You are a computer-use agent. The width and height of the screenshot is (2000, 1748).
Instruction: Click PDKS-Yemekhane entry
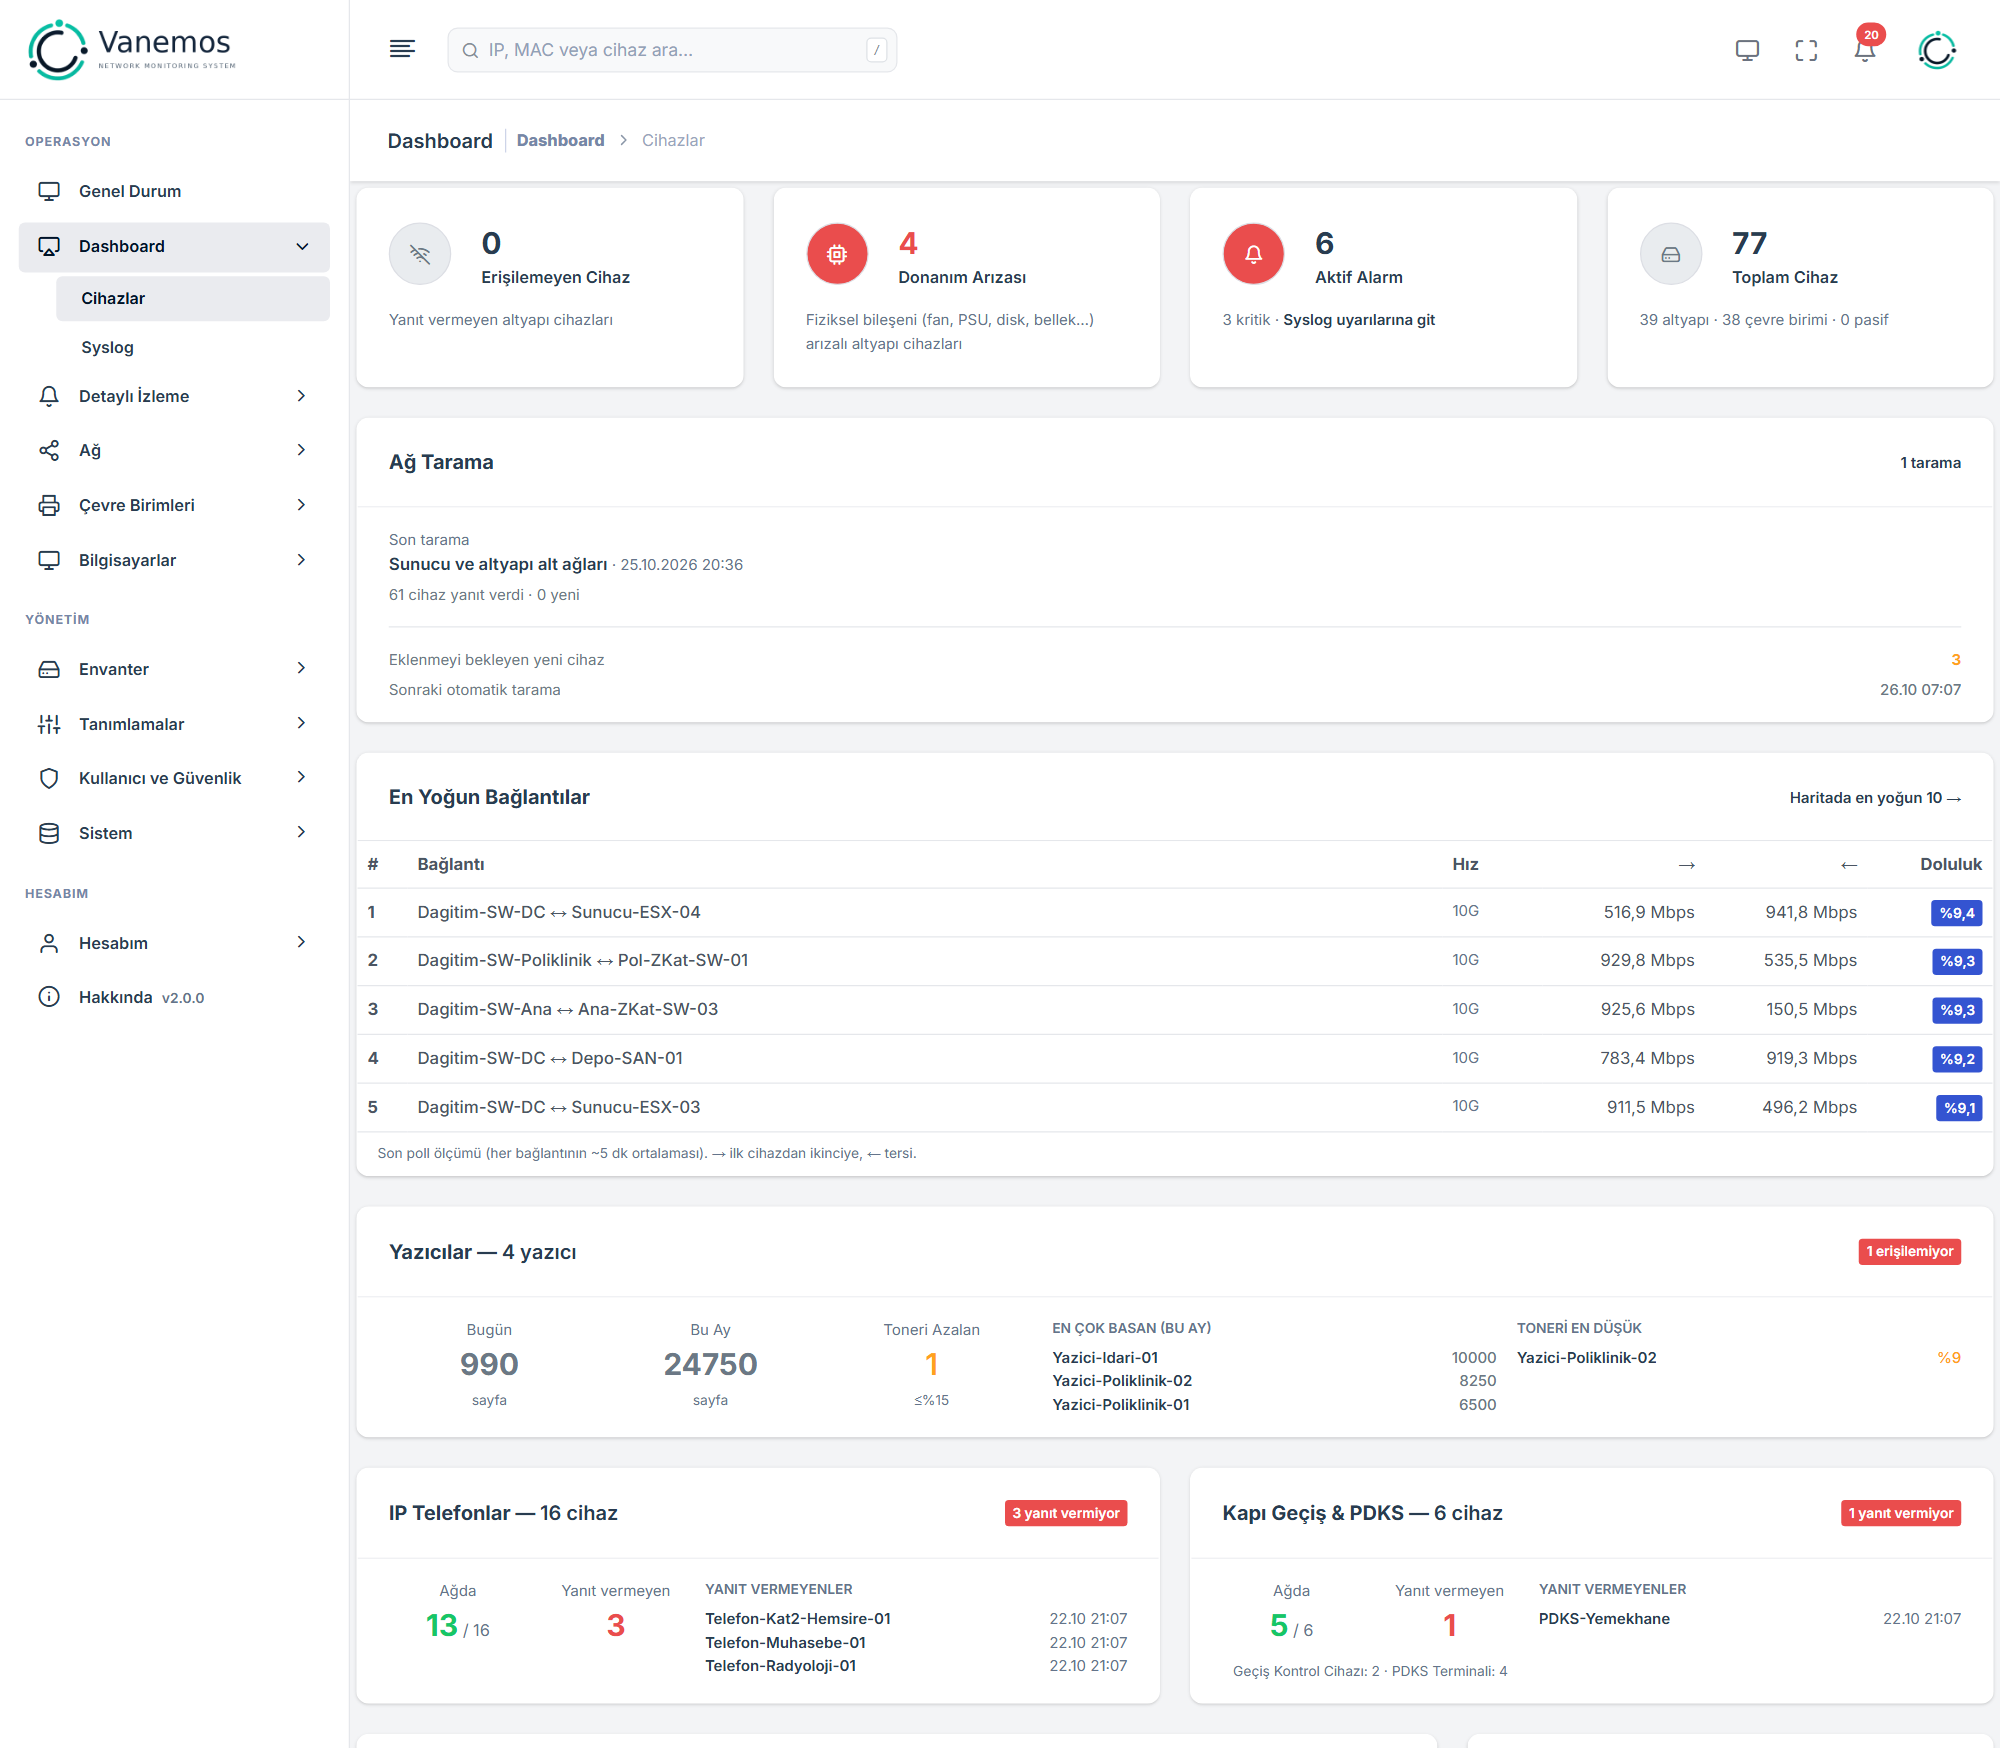pos(1604,1618)
